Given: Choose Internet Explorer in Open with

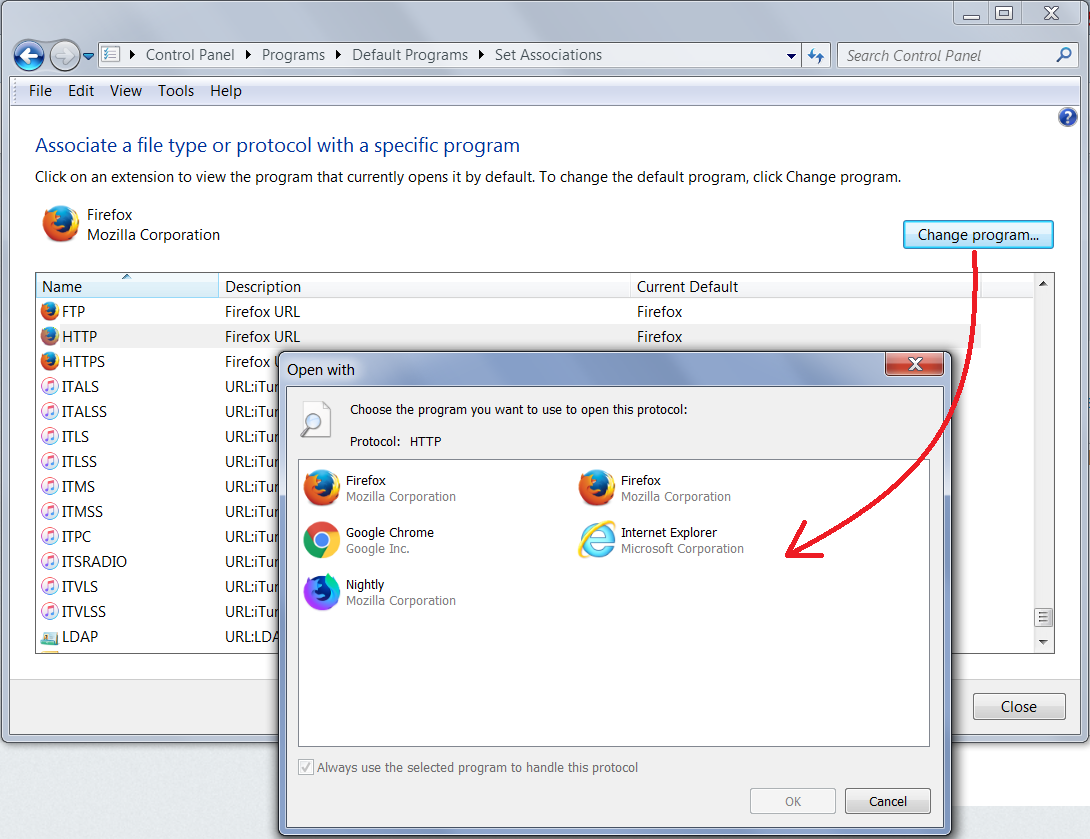Looking at the screenshot, I should click(x=661, y=540).
